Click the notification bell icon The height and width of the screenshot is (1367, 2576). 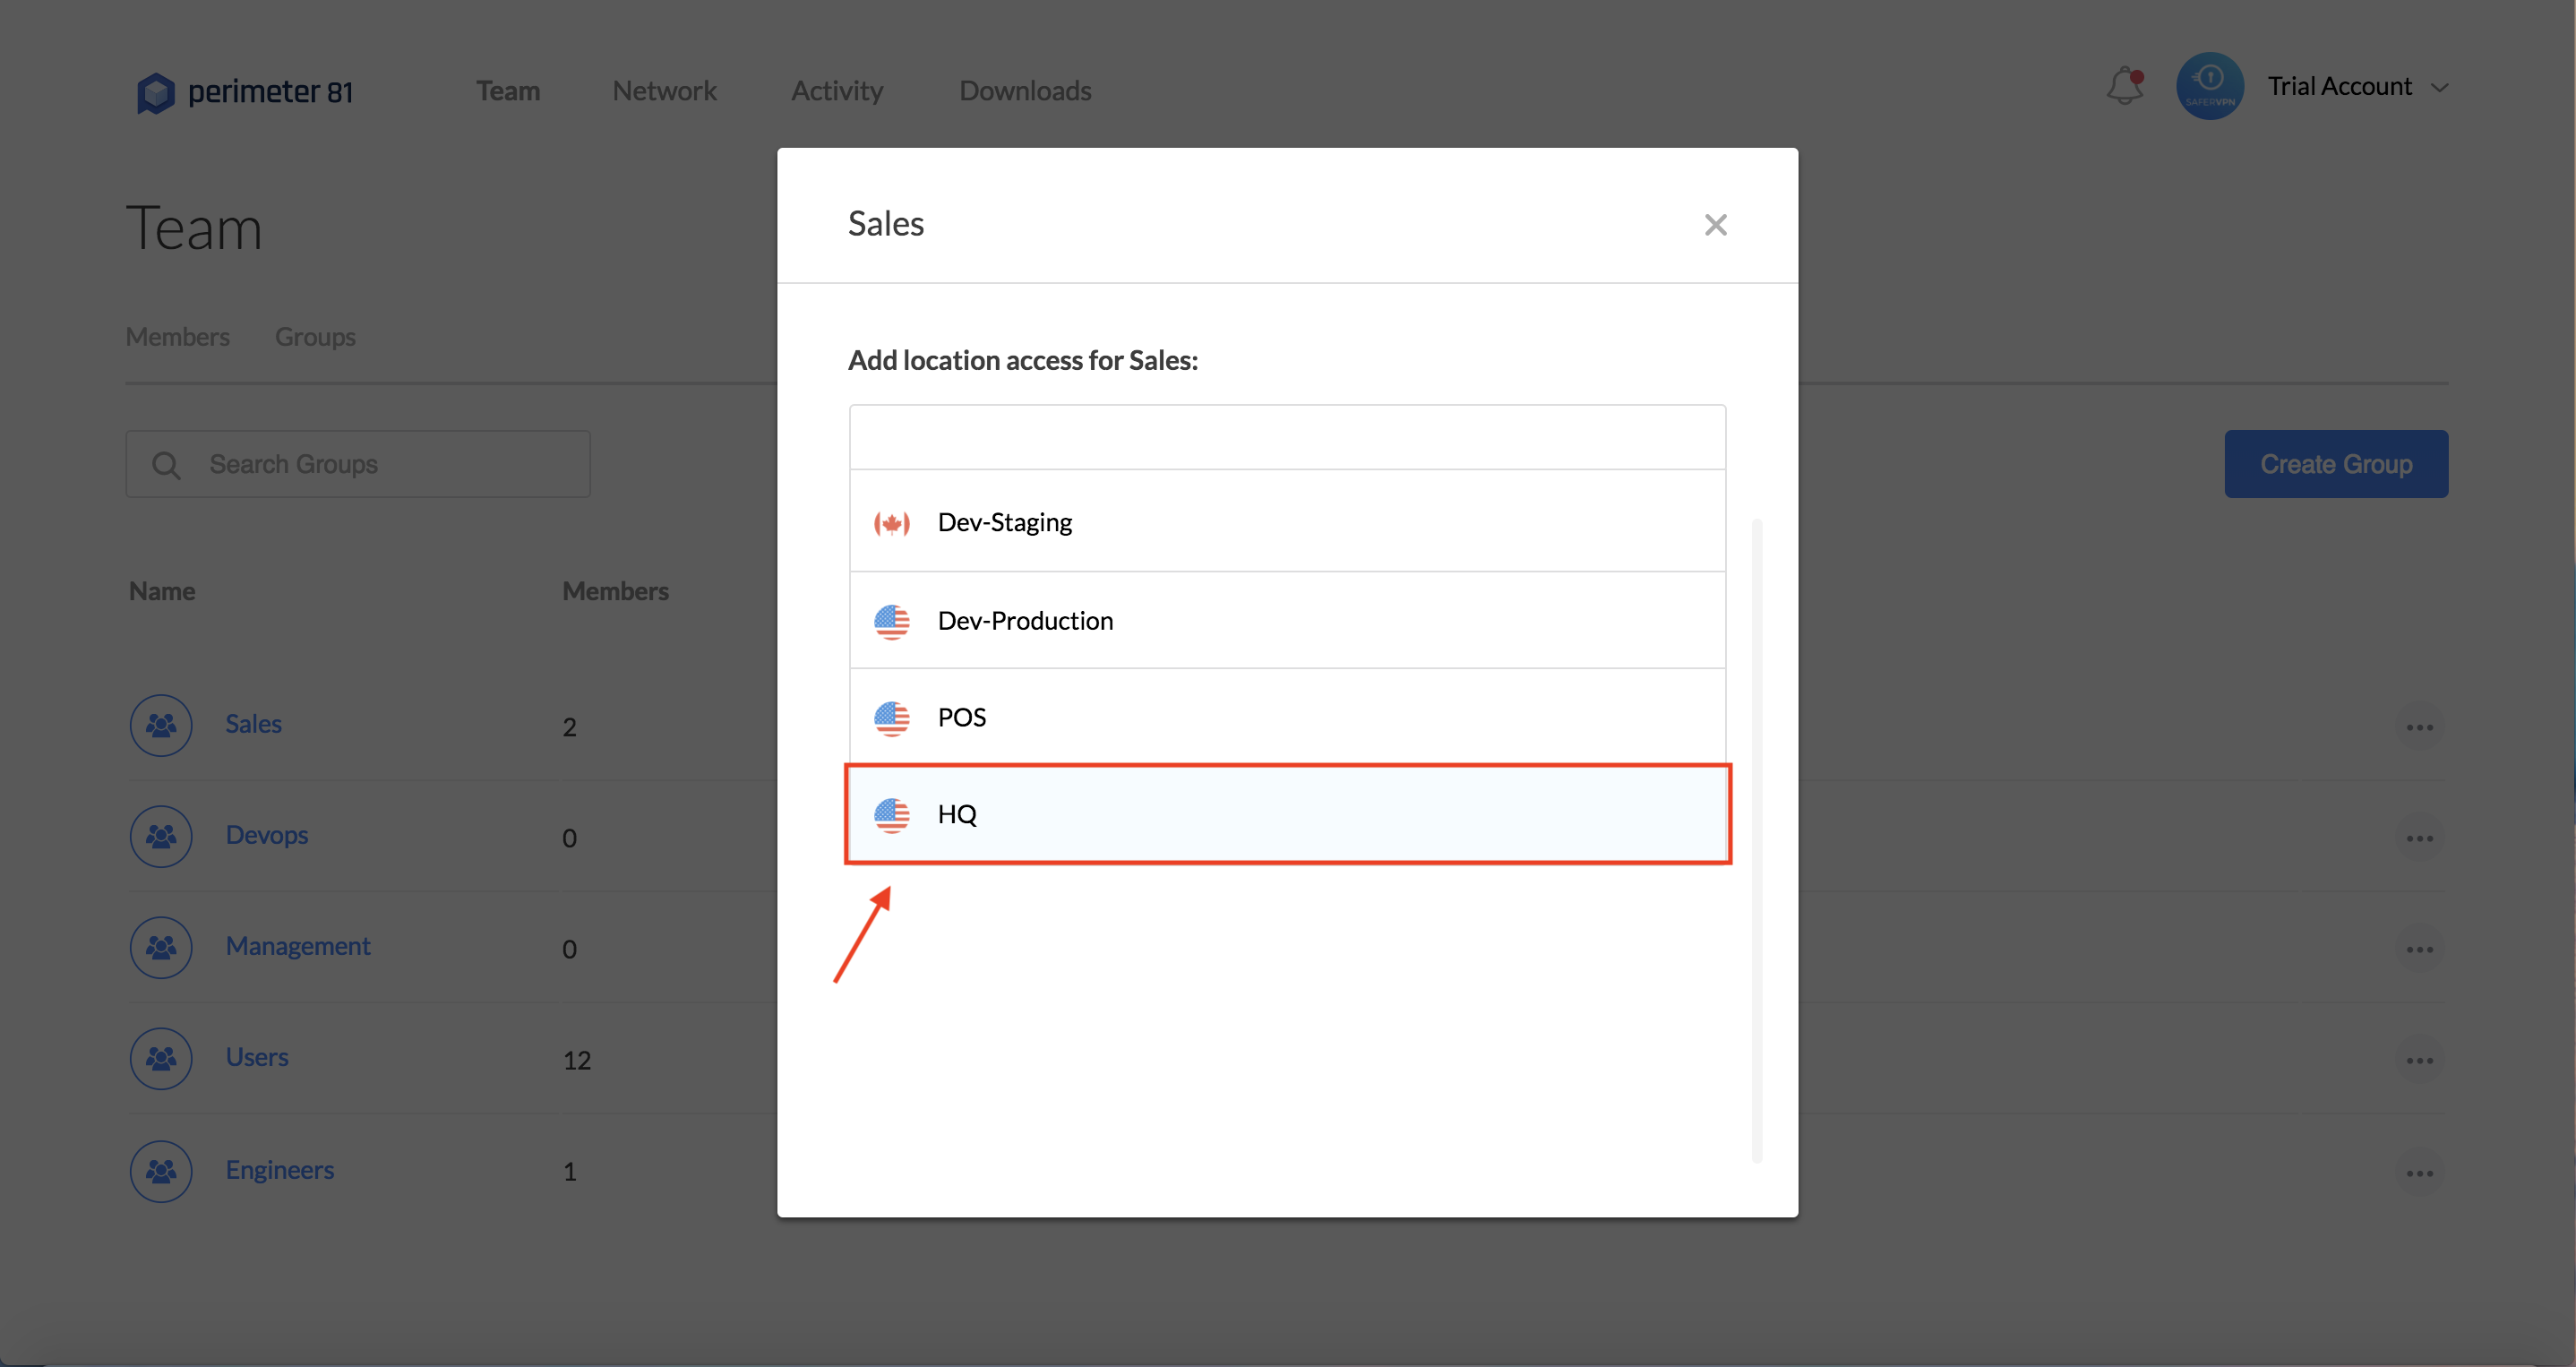2124,87
